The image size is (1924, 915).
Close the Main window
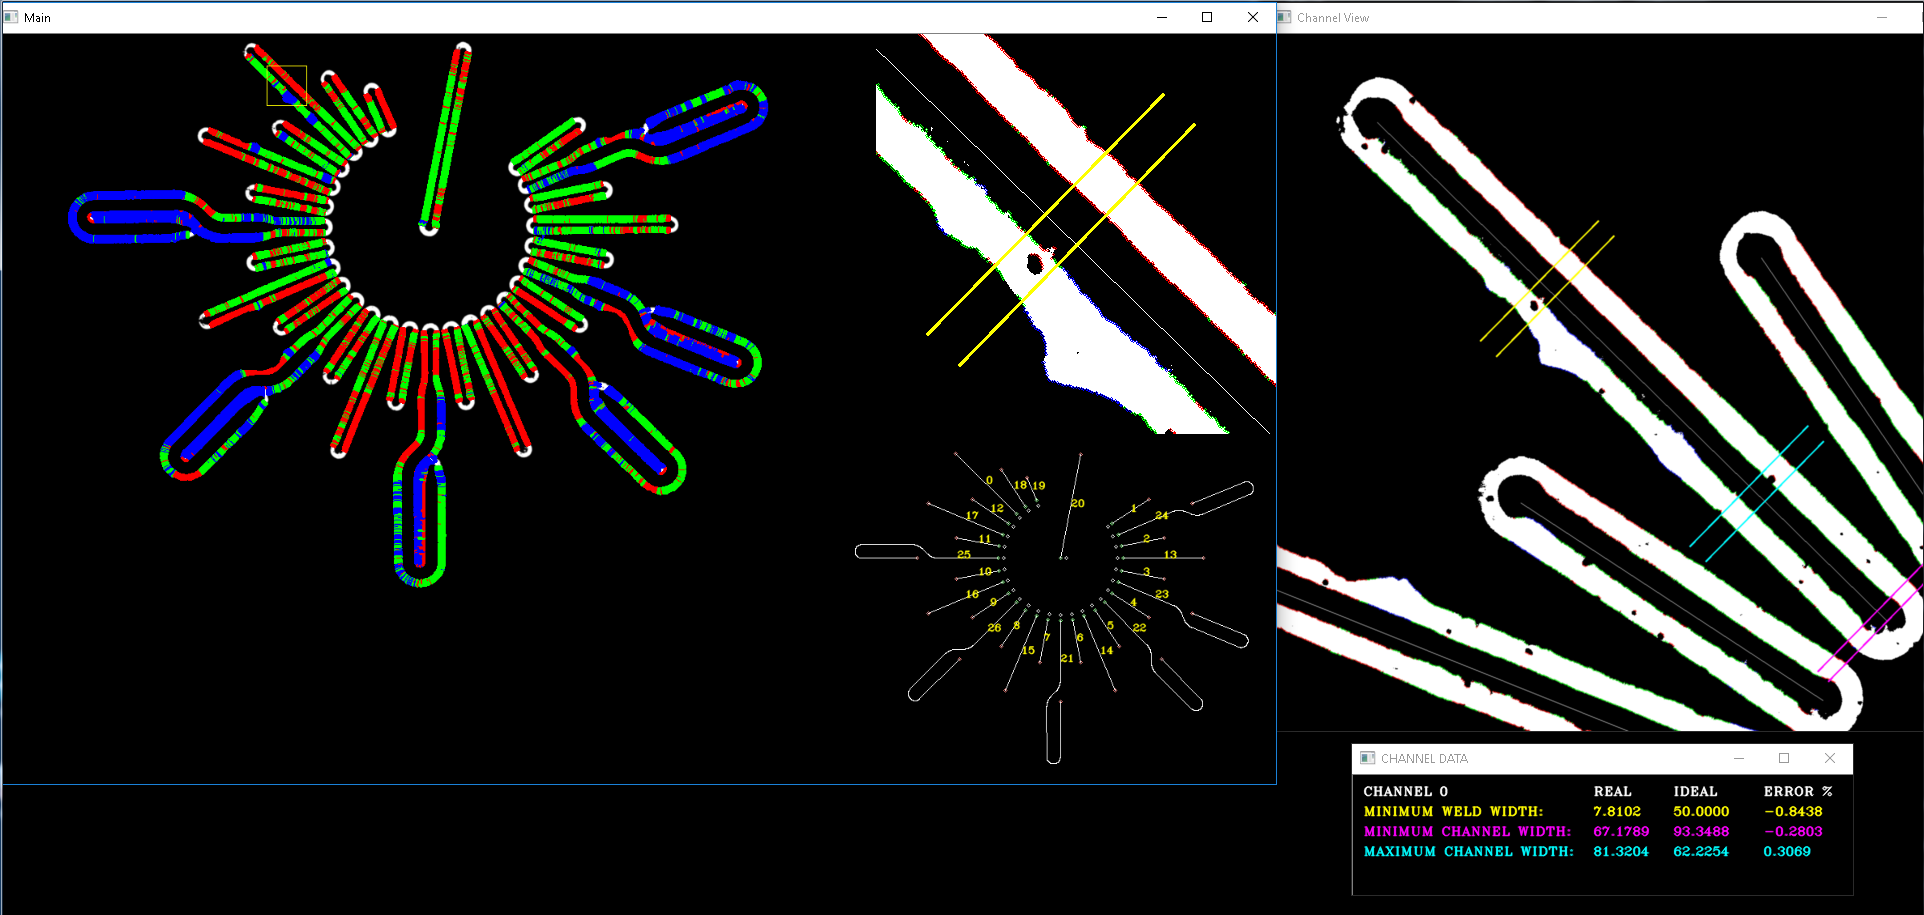click(x=1253, y=17)
